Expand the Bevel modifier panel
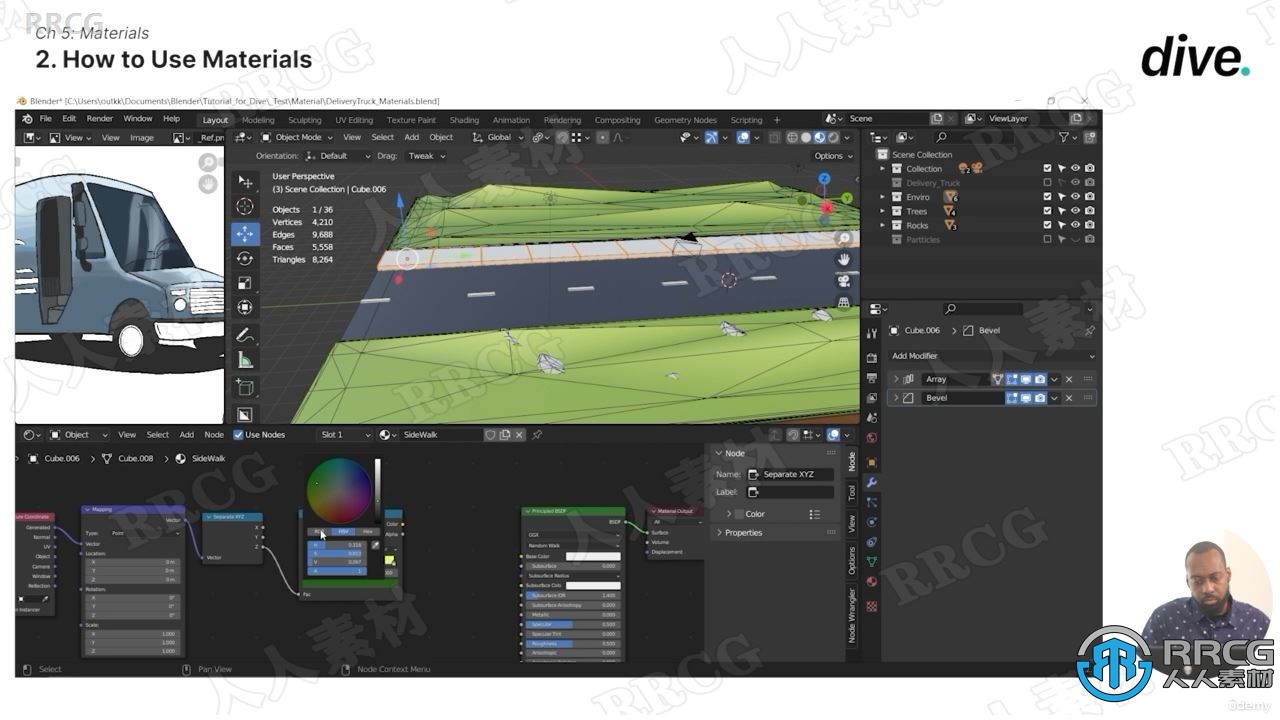Image resolution: width=1280 pixels, height=720 pixels. coord(896,398)
